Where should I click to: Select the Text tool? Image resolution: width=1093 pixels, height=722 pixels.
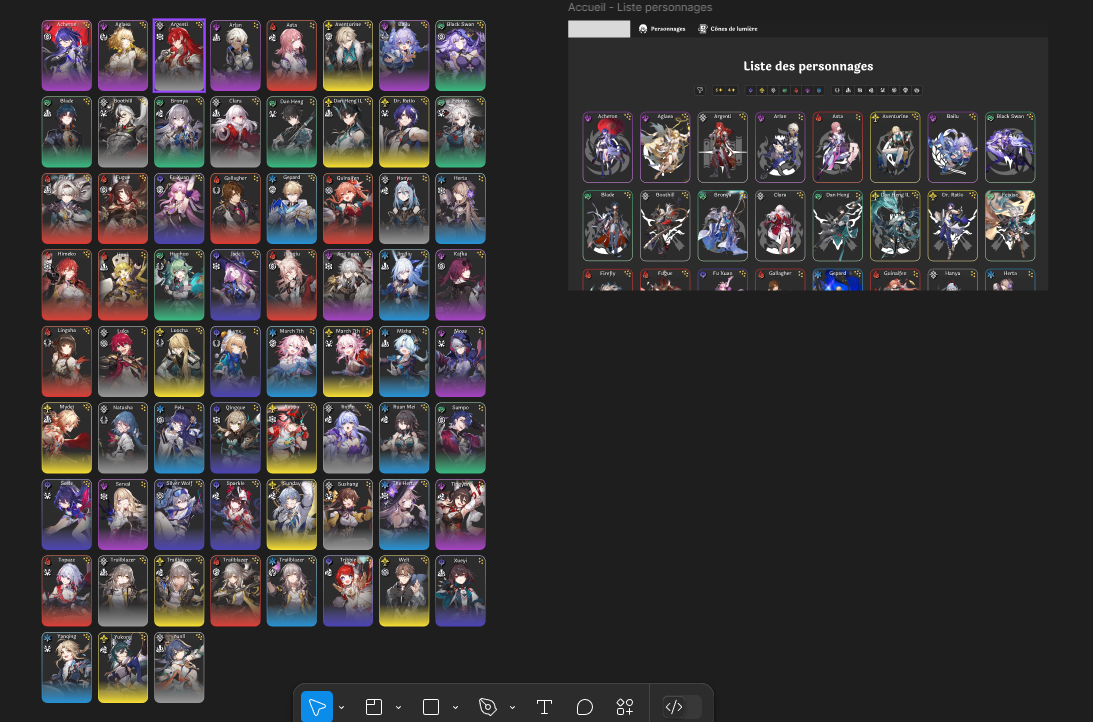pyautogui.click(x=544, y=707)
